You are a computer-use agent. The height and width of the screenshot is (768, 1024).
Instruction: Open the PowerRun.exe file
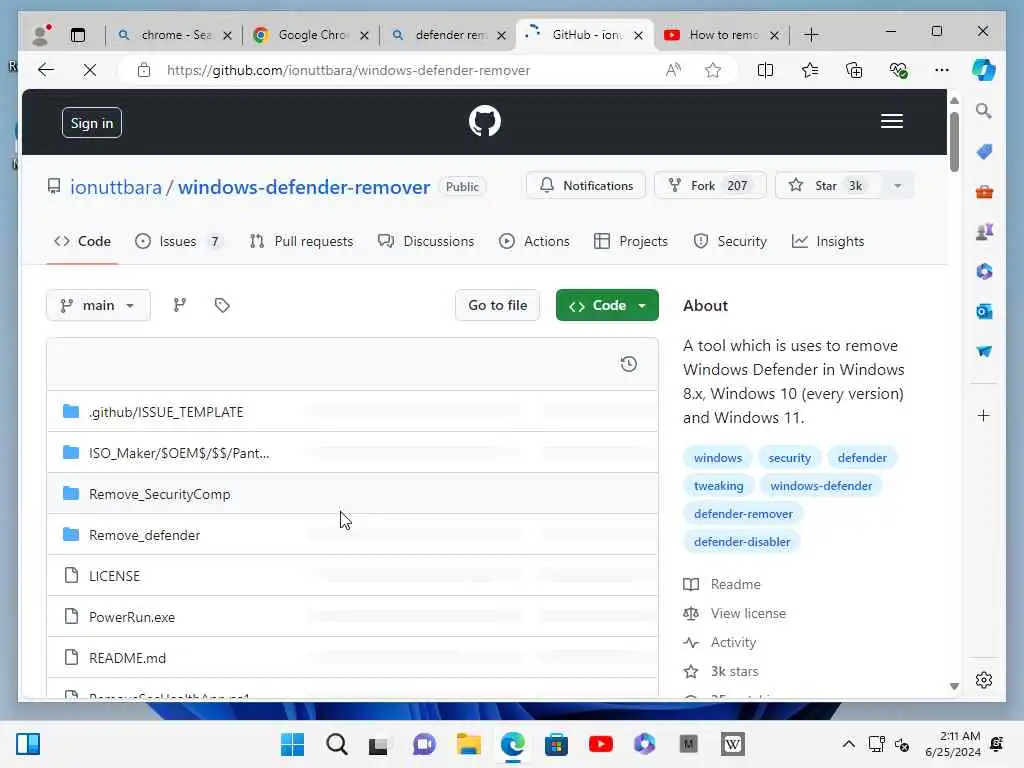132,617
